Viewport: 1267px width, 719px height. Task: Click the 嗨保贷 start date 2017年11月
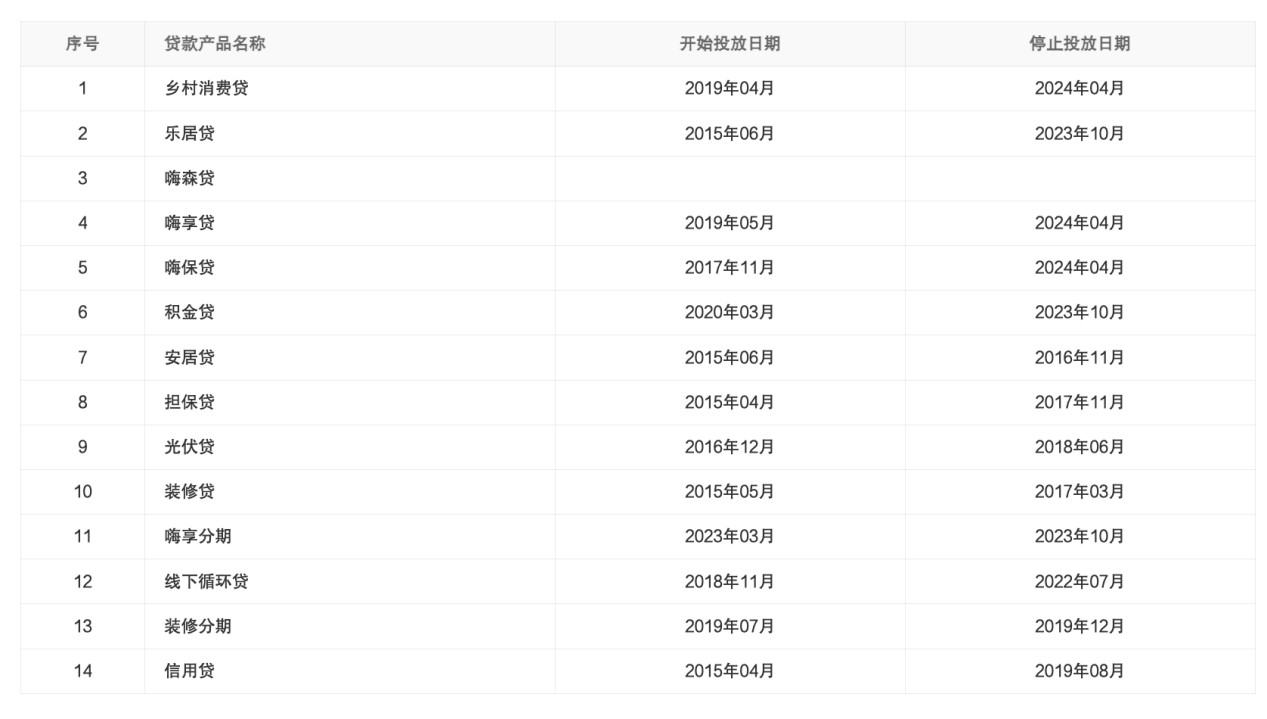coord(730,267)
